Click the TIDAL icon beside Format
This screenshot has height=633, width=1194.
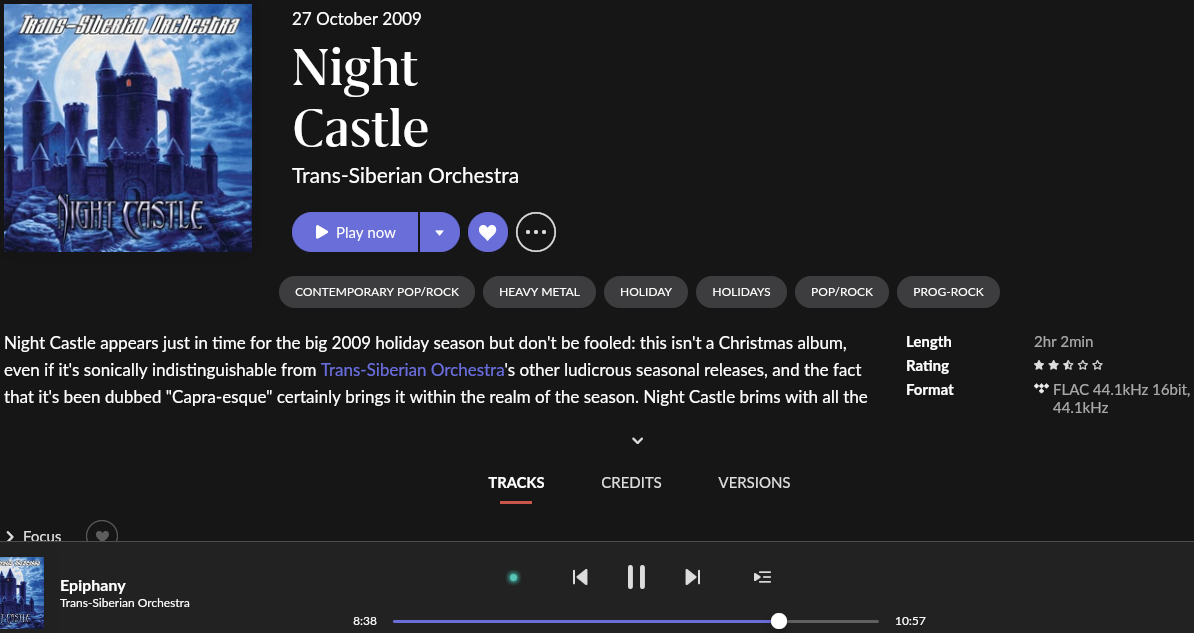[x=1041, y=389]
